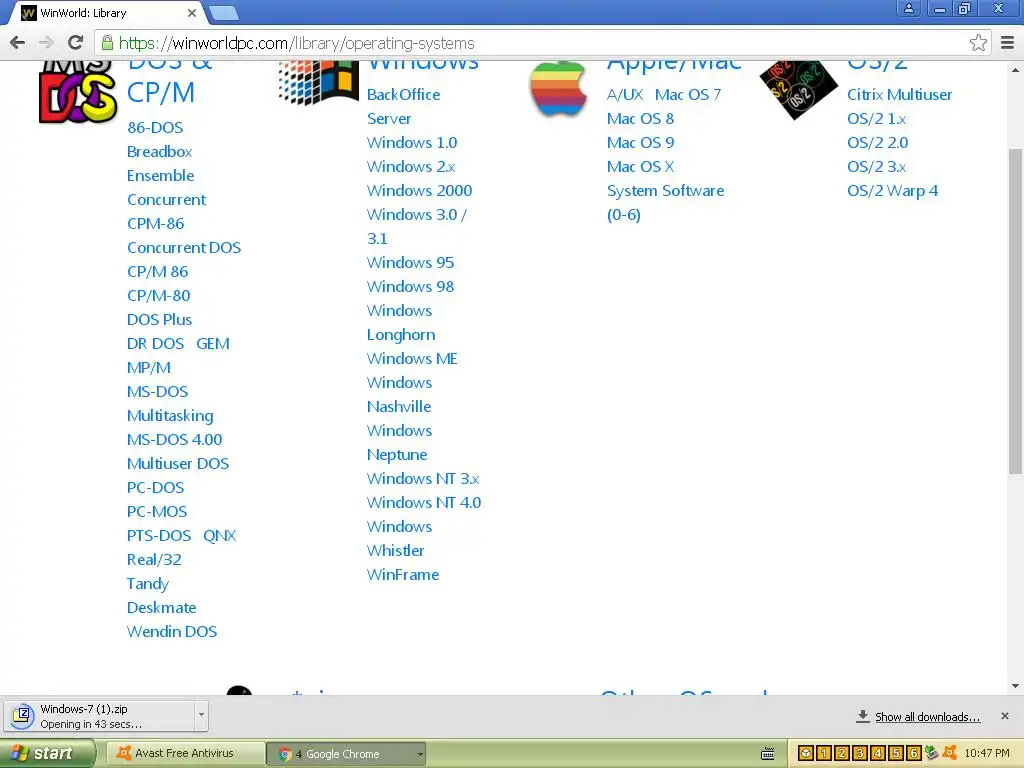Reload the WinWorld page

pyautogui.click(x=76, y=43)
